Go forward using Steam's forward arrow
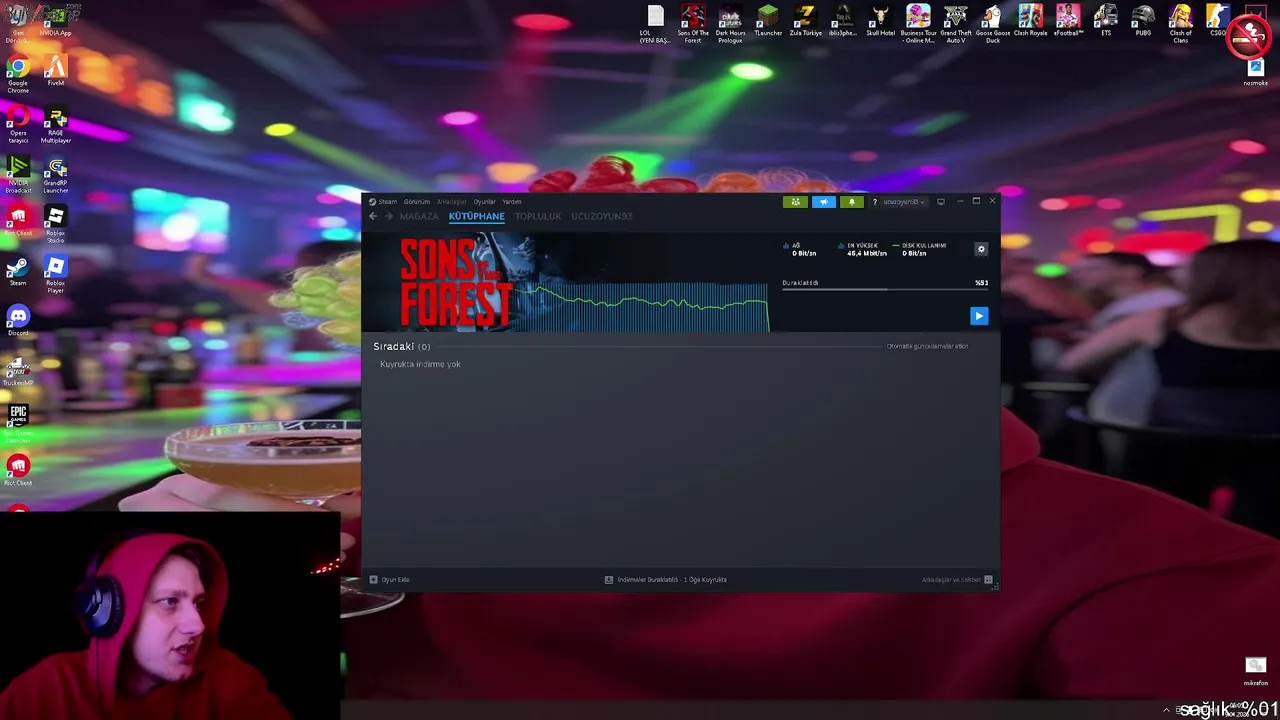The width and height of the screenshot is (1280, 720). [389, 216]
